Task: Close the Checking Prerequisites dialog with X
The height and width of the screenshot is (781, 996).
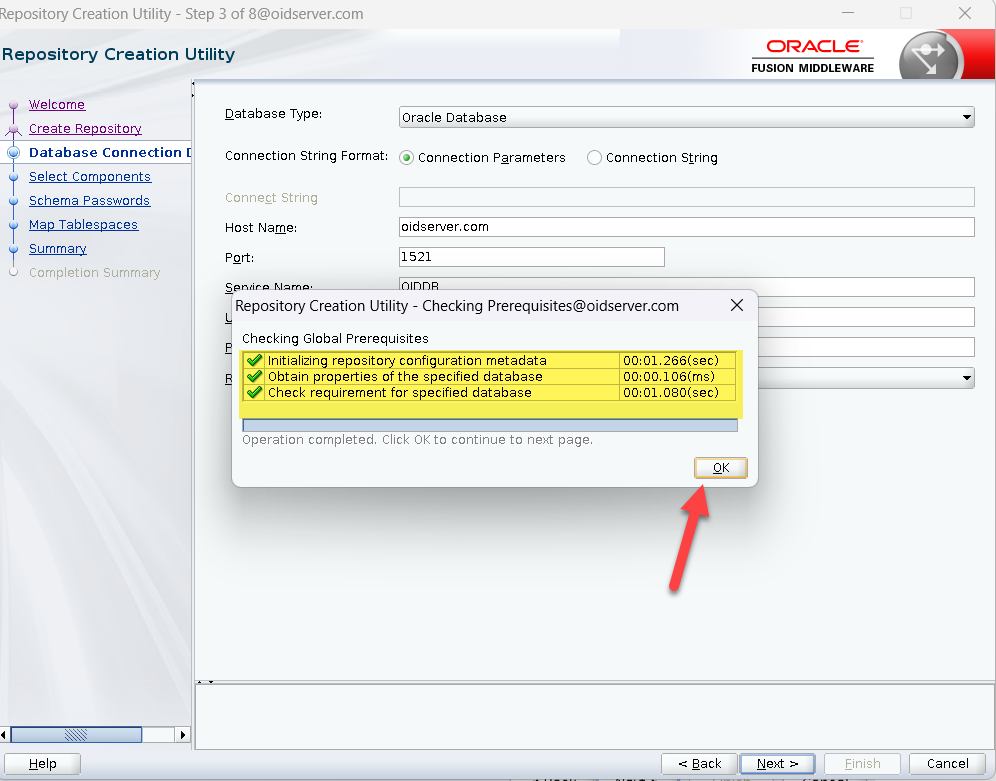Action: [737, 306]
